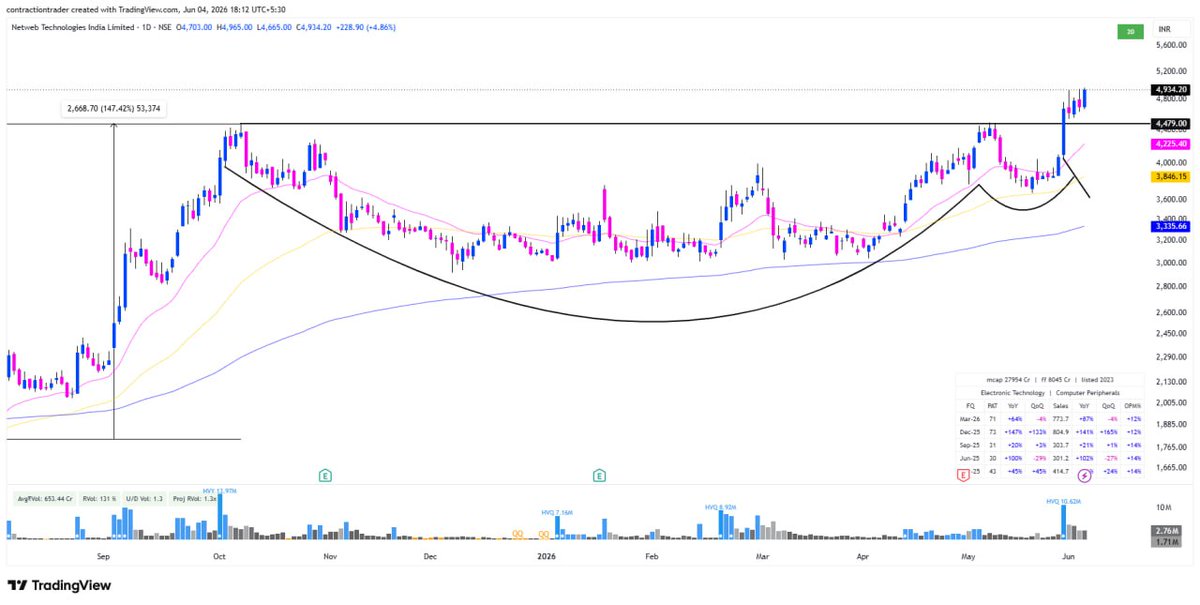Click the Jun-25 quarter row label
The height and width of the screenshot is (605, 1200).
point(969,457)
